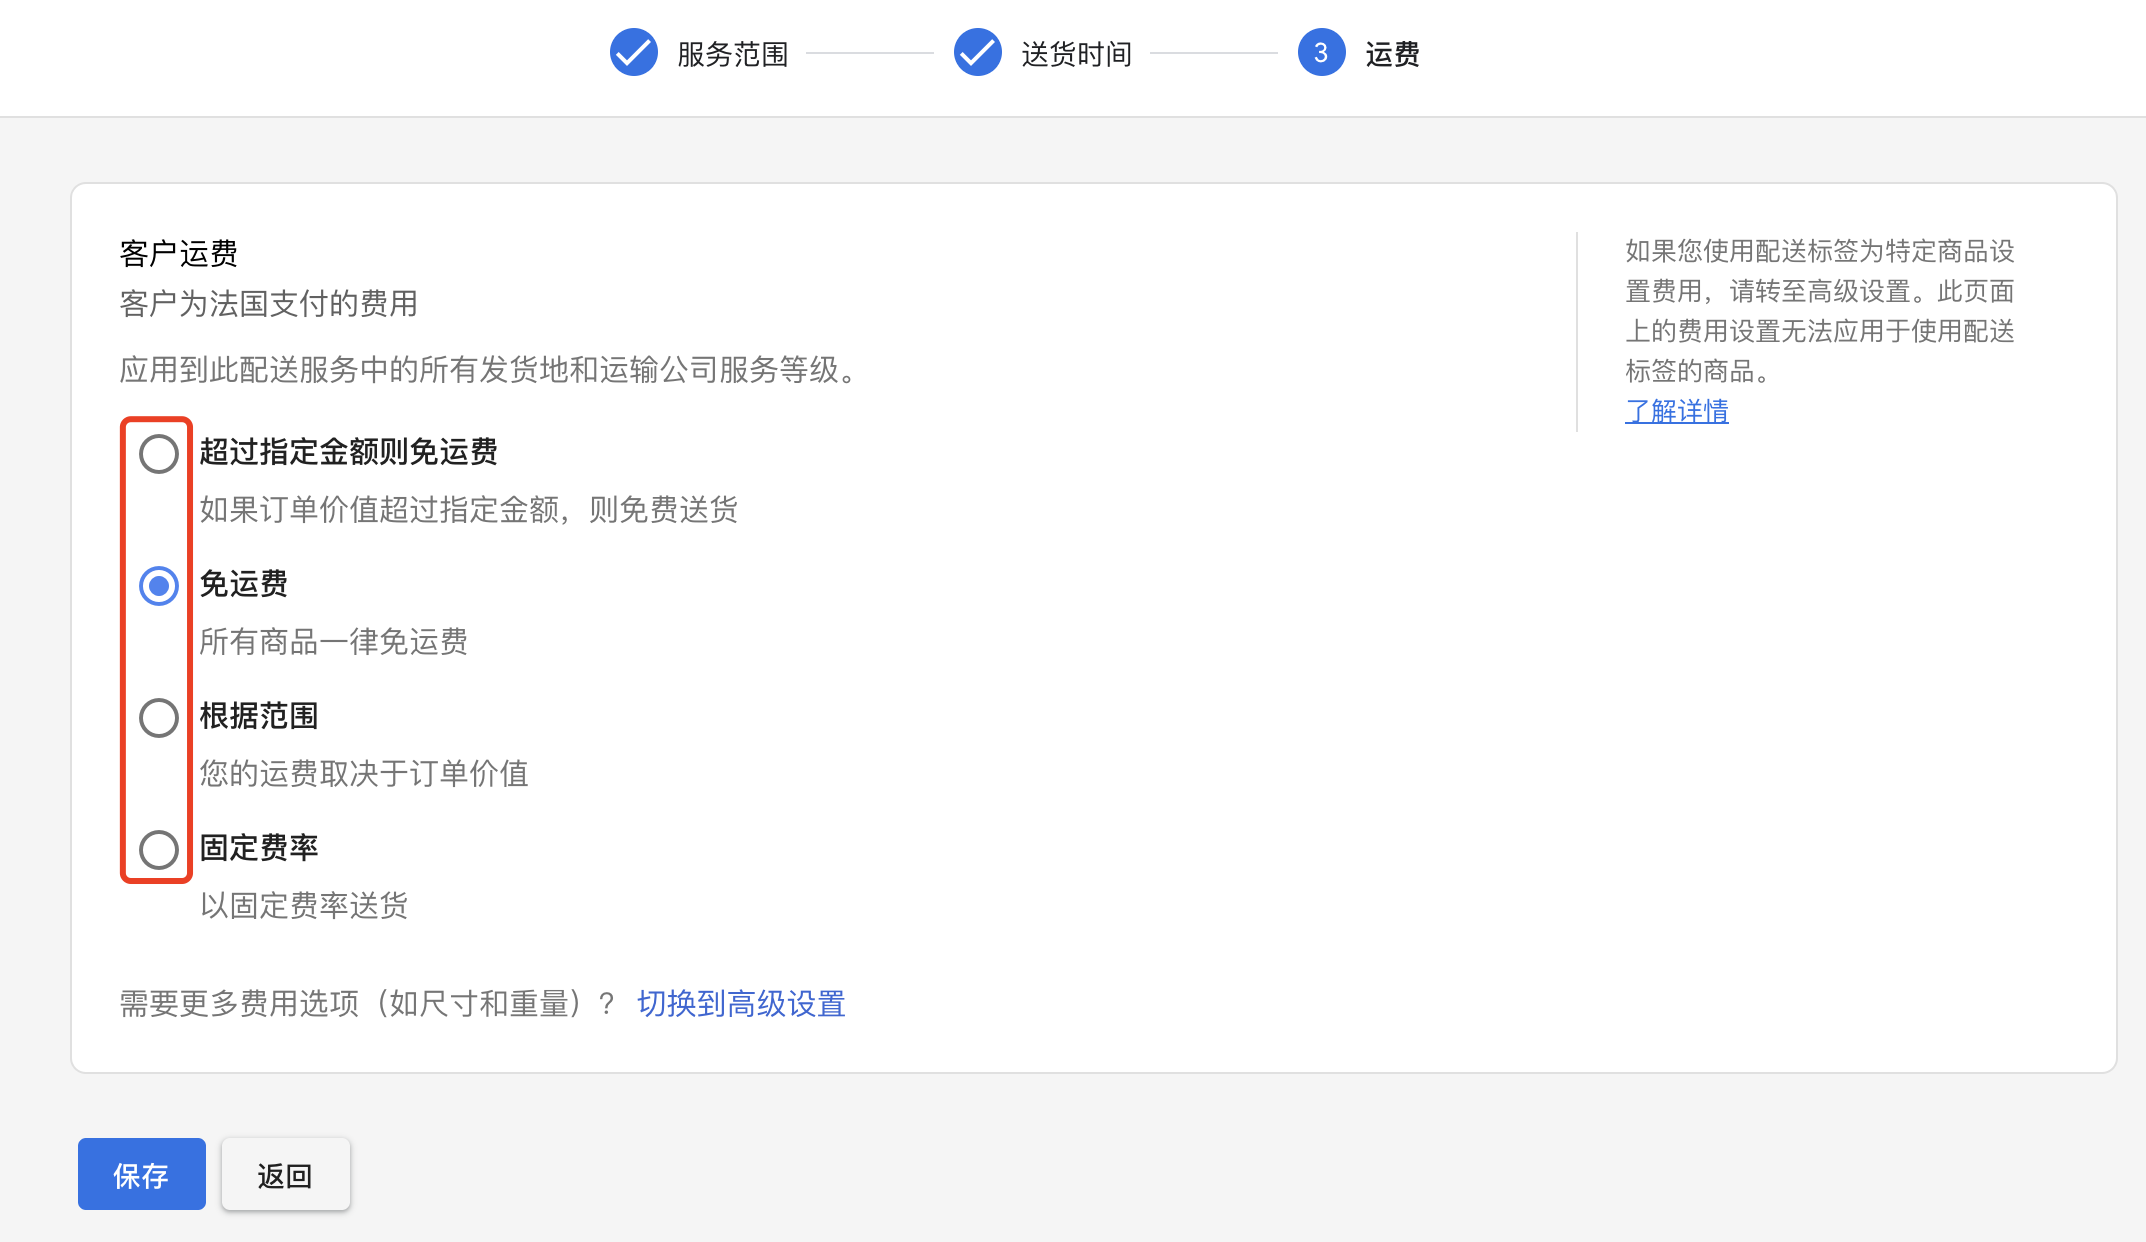This screenshot has height=1242, width=2146.
Task: Enable the 固定费率 shipping rate
Action: tap(157, 850)
